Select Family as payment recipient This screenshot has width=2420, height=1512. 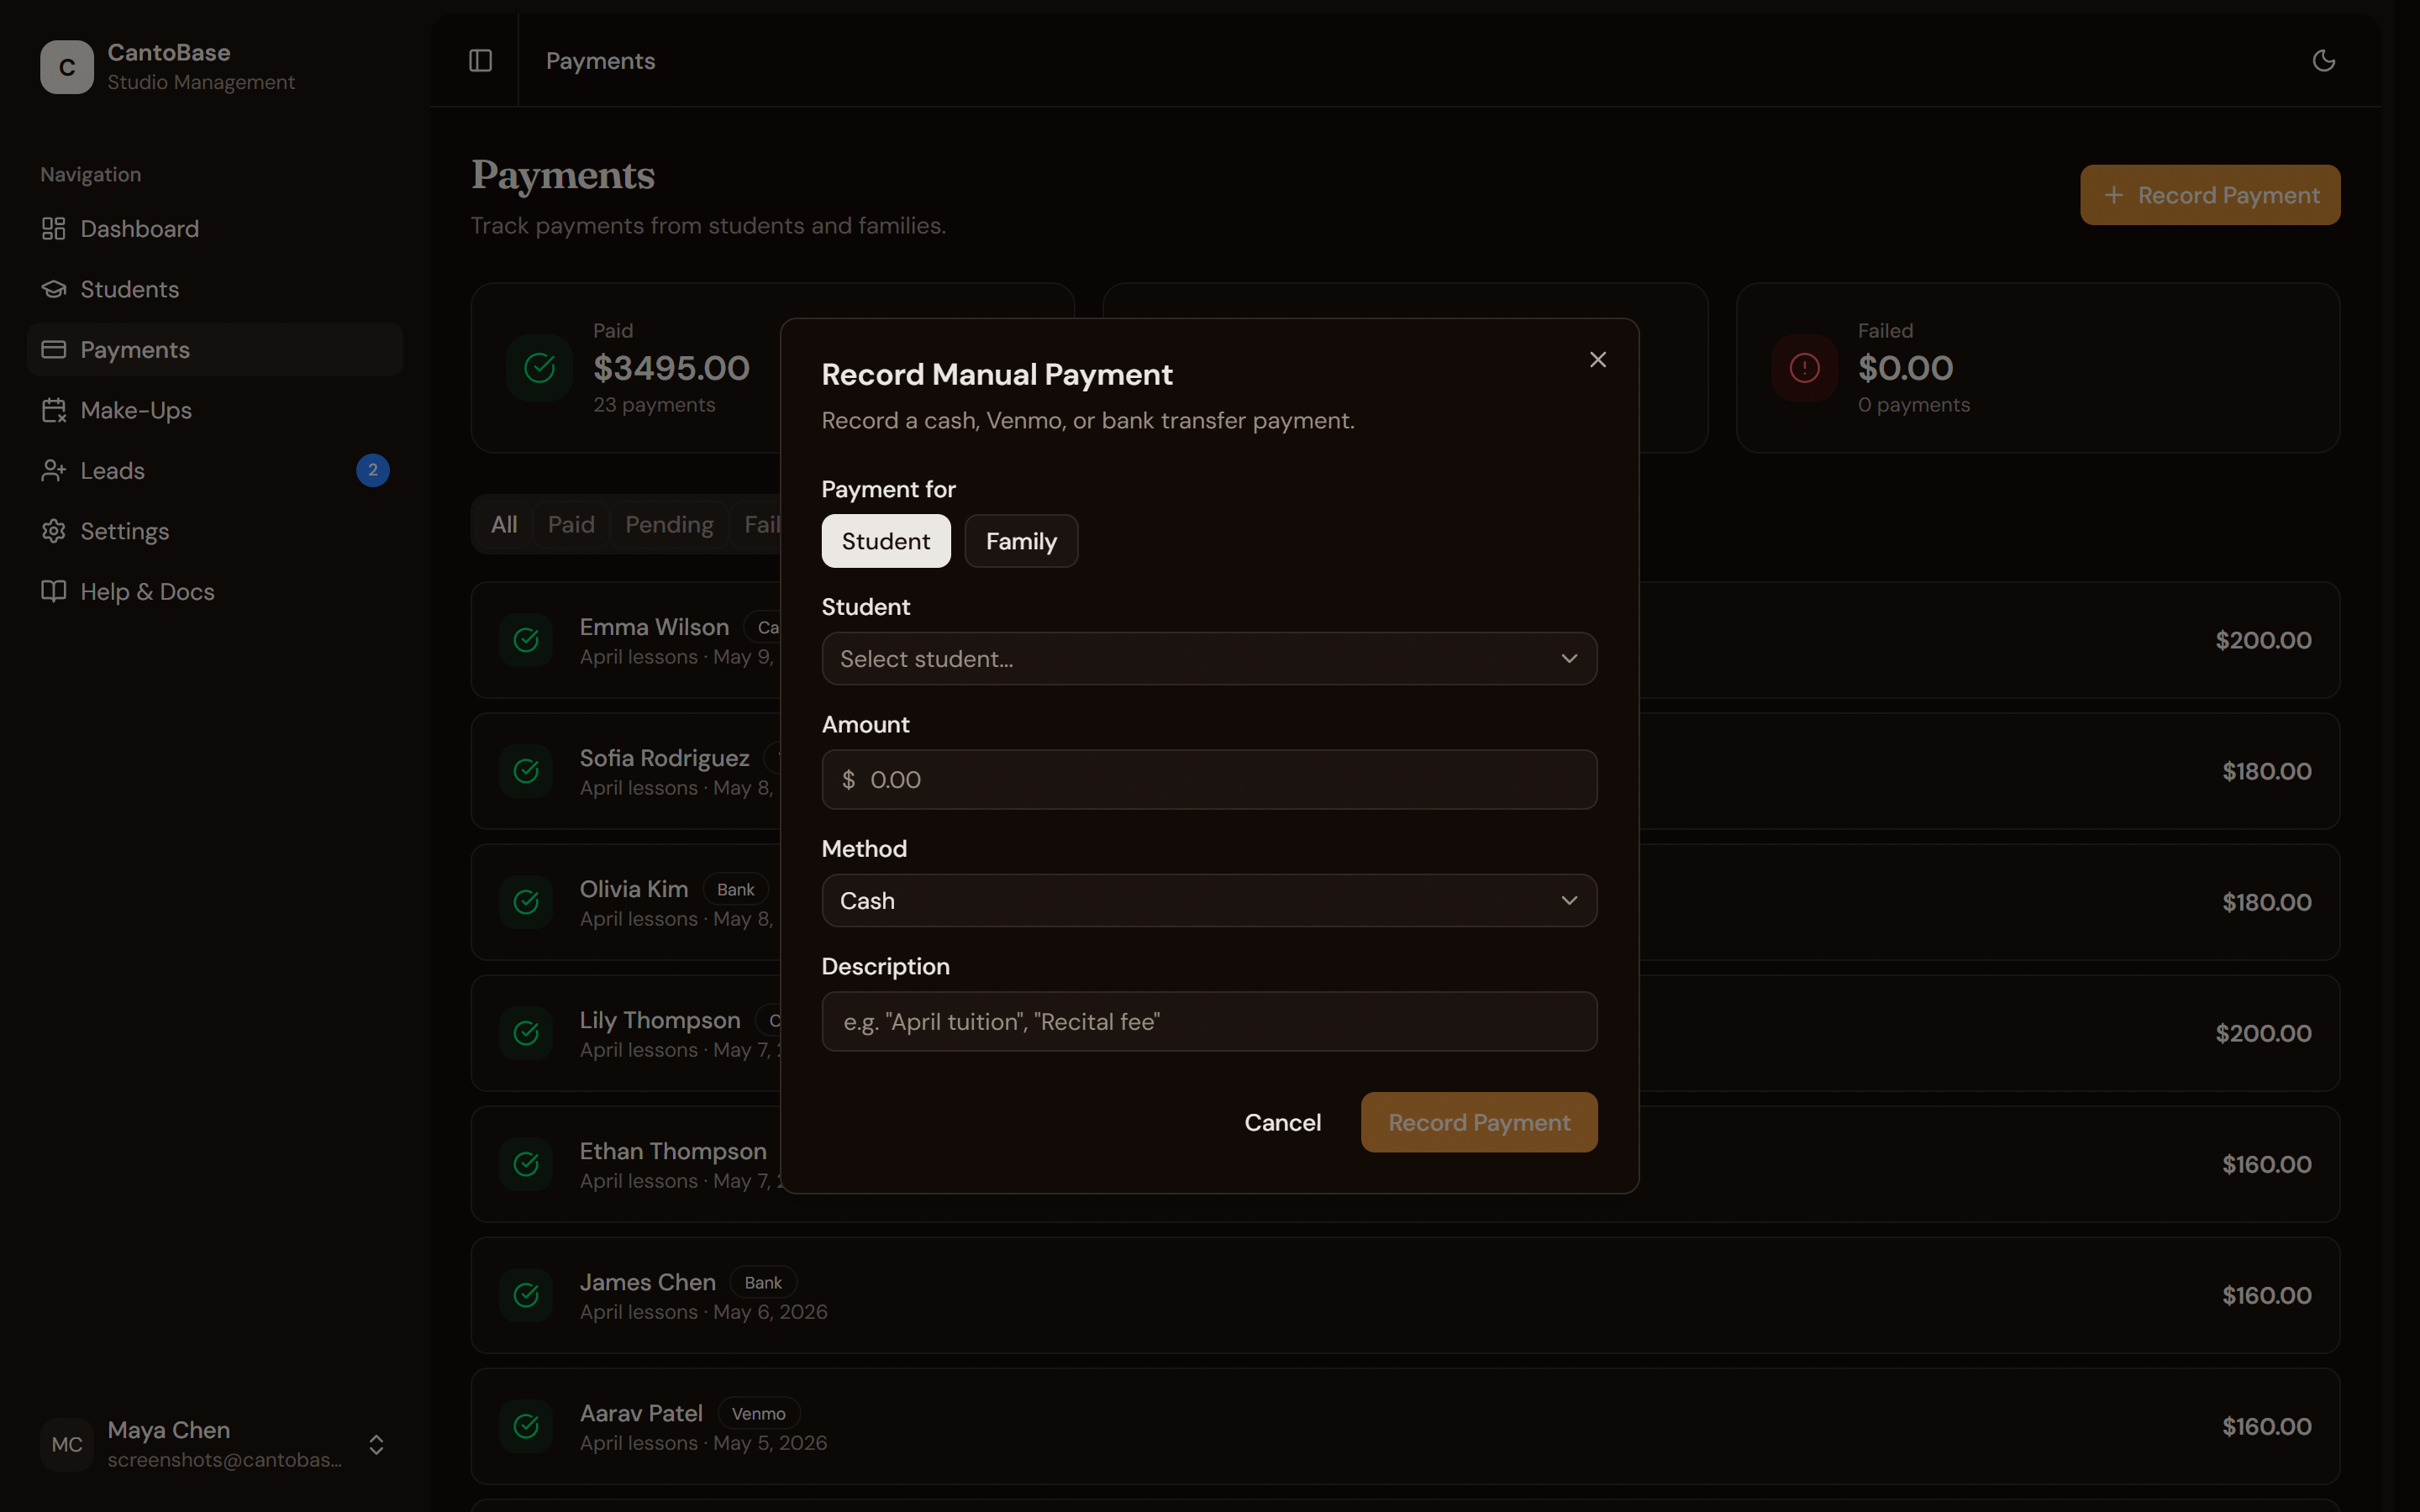tap(1021, 541)
